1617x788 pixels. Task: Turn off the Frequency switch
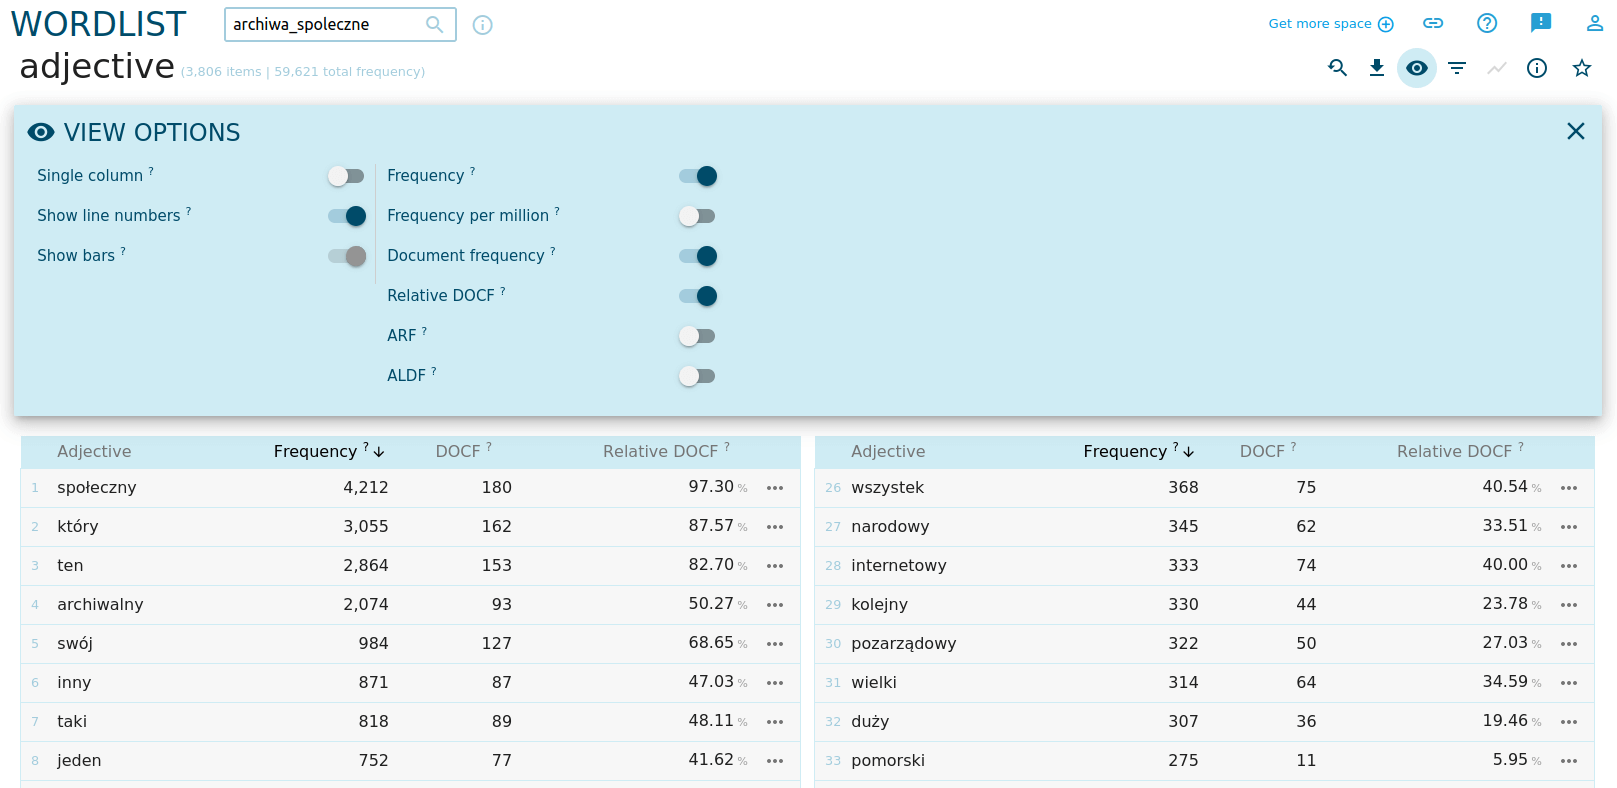tap(698, 176)
